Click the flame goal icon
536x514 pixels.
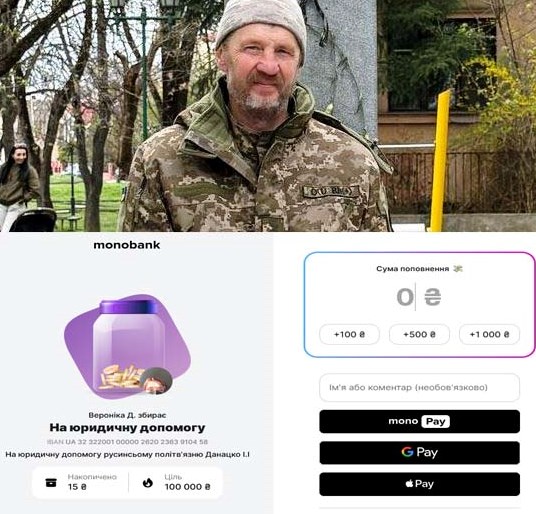click(x=148, y=483)
